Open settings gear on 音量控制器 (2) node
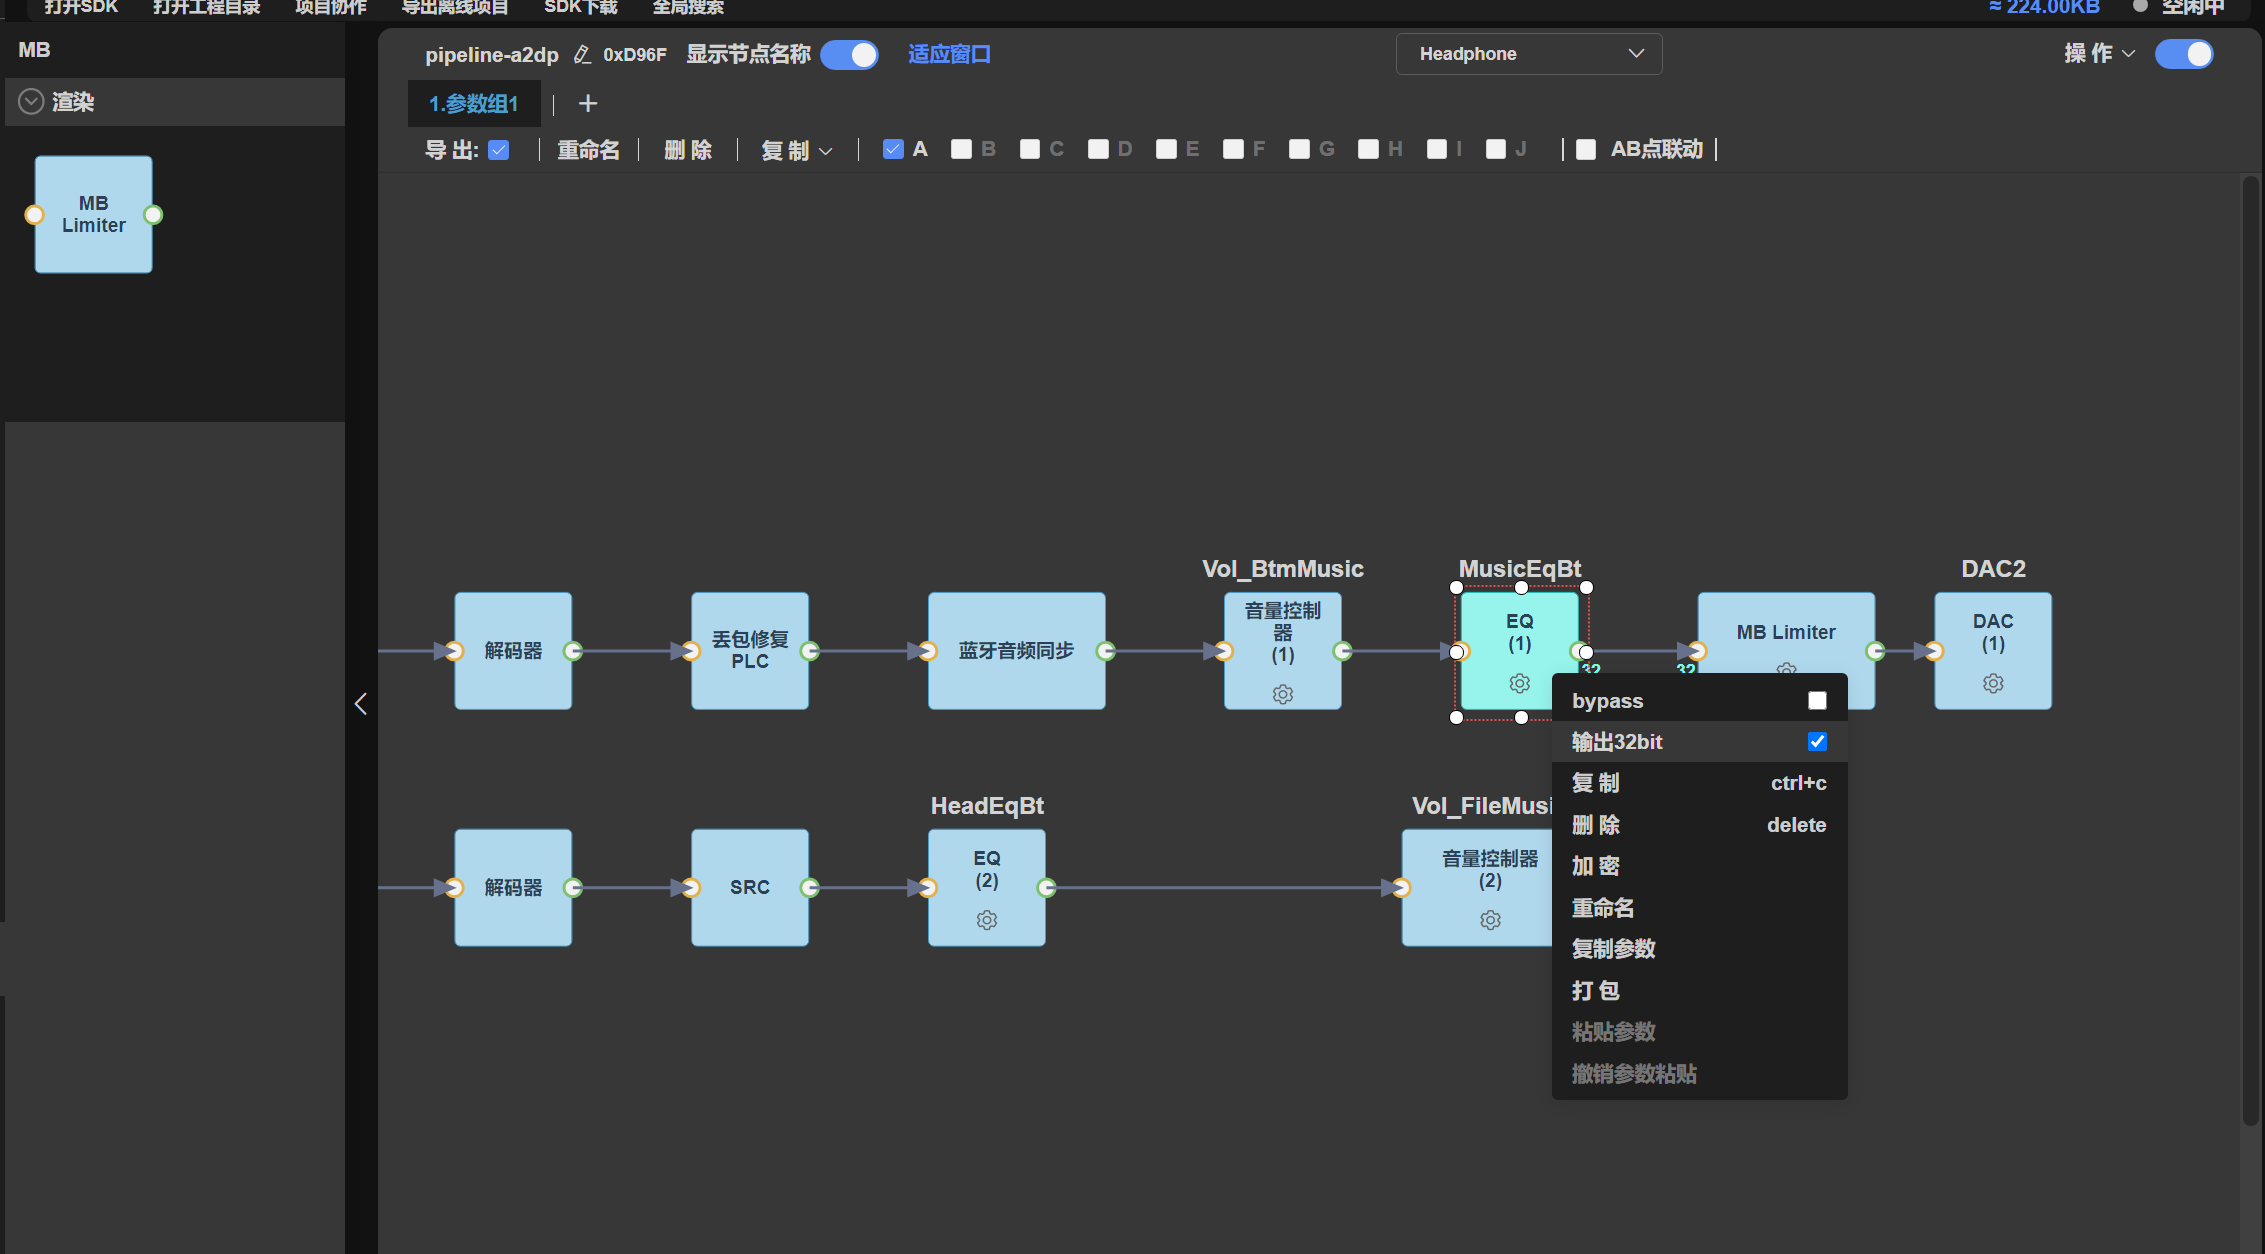 tap(1490, 920)
